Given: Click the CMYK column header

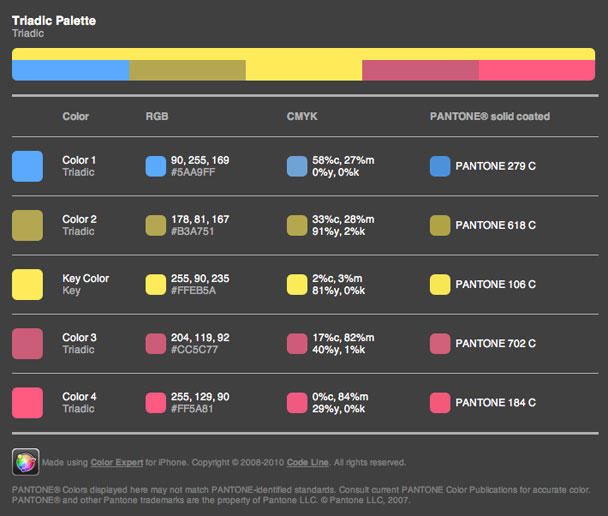Looking at the screenshot, I should click(302, 116).
